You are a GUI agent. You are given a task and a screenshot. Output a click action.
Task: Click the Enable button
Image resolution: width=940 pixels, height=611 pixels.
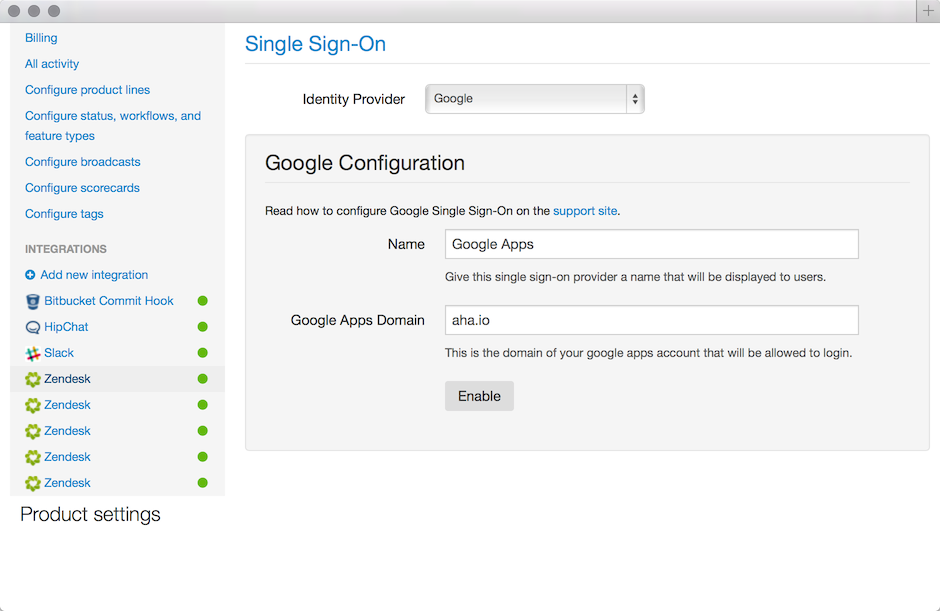(x=479, y=396)
